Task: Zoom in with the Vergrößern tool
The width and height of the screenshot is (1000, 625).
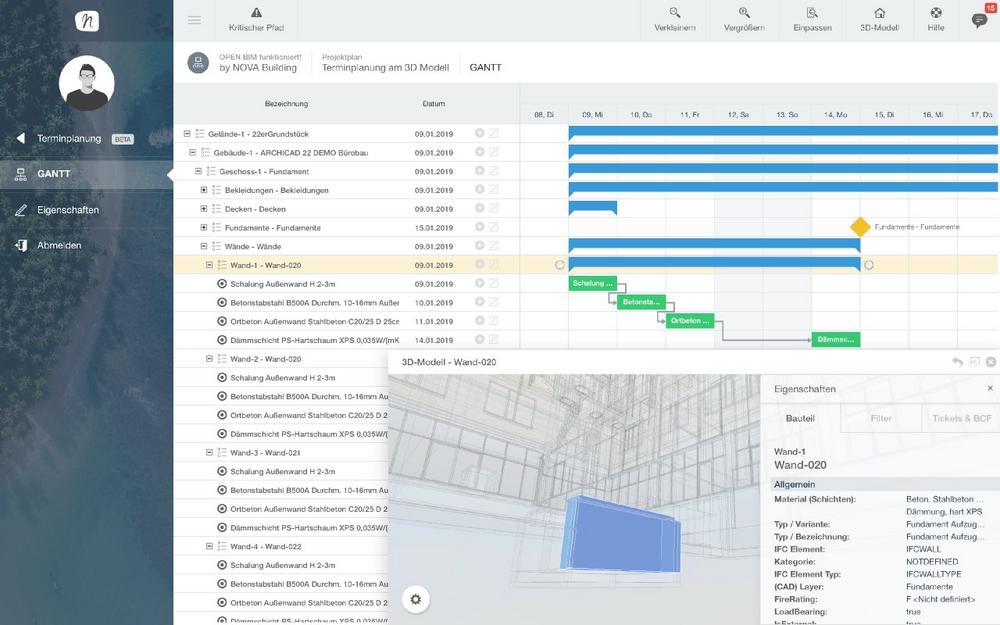Action: tap(744, 13)
